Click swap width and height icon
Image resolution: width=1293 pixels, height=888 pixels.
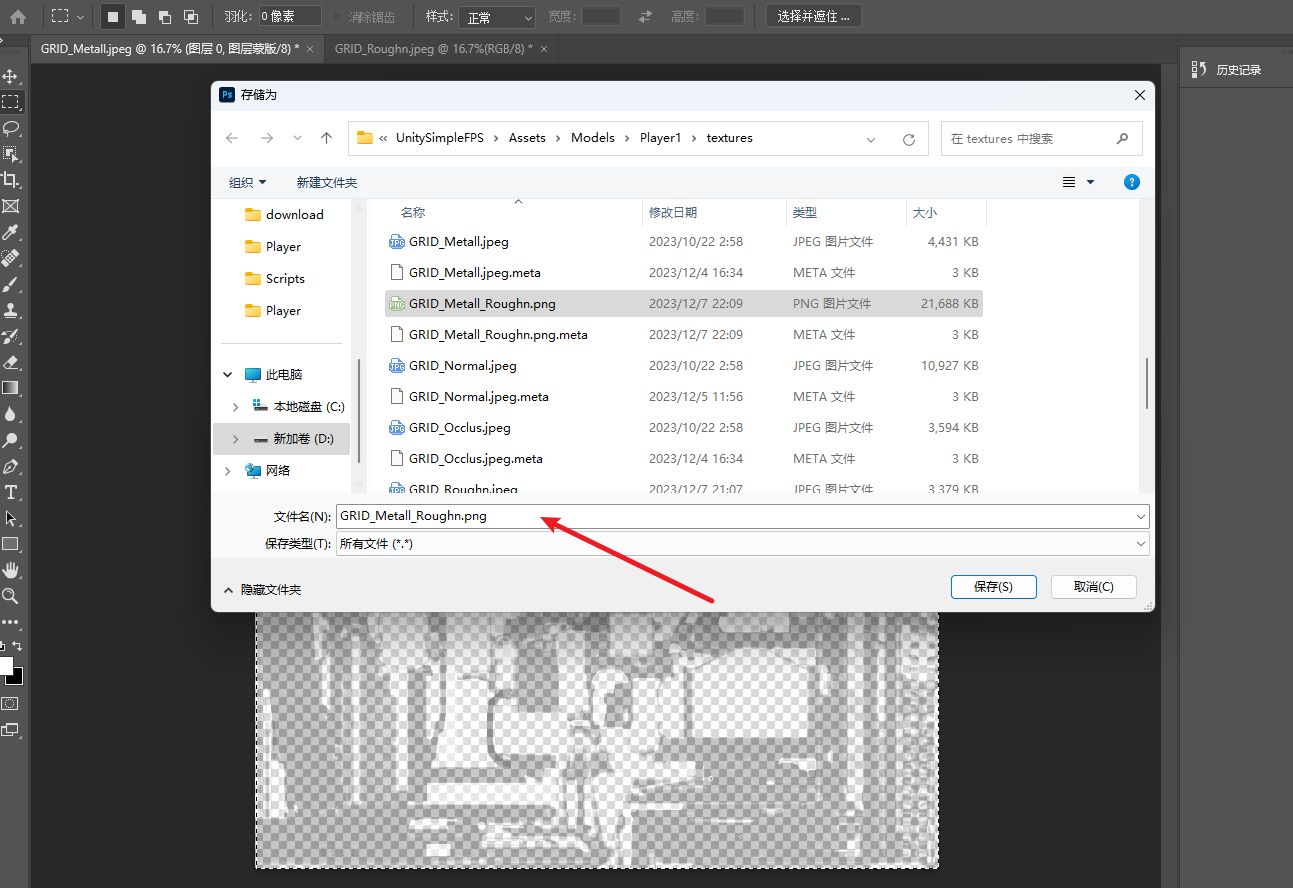click(645, 16)
